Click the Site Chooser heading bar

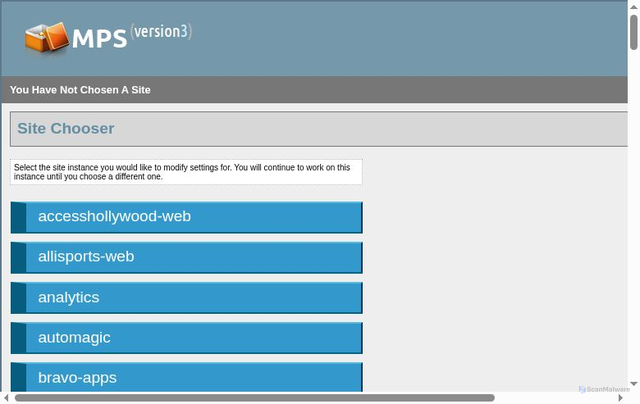(318, 129)
